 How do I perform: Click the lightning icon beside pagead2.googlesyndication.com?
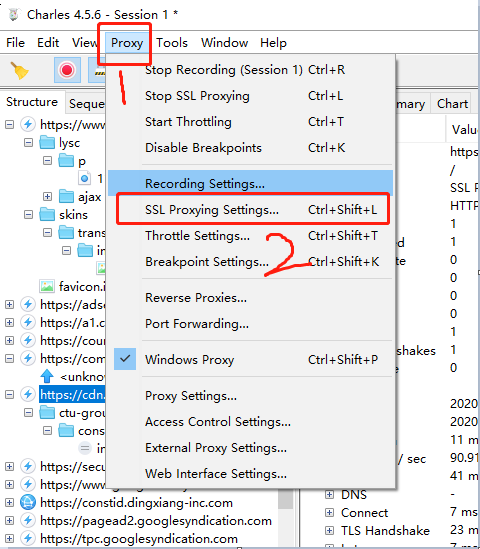pos(28,521)
